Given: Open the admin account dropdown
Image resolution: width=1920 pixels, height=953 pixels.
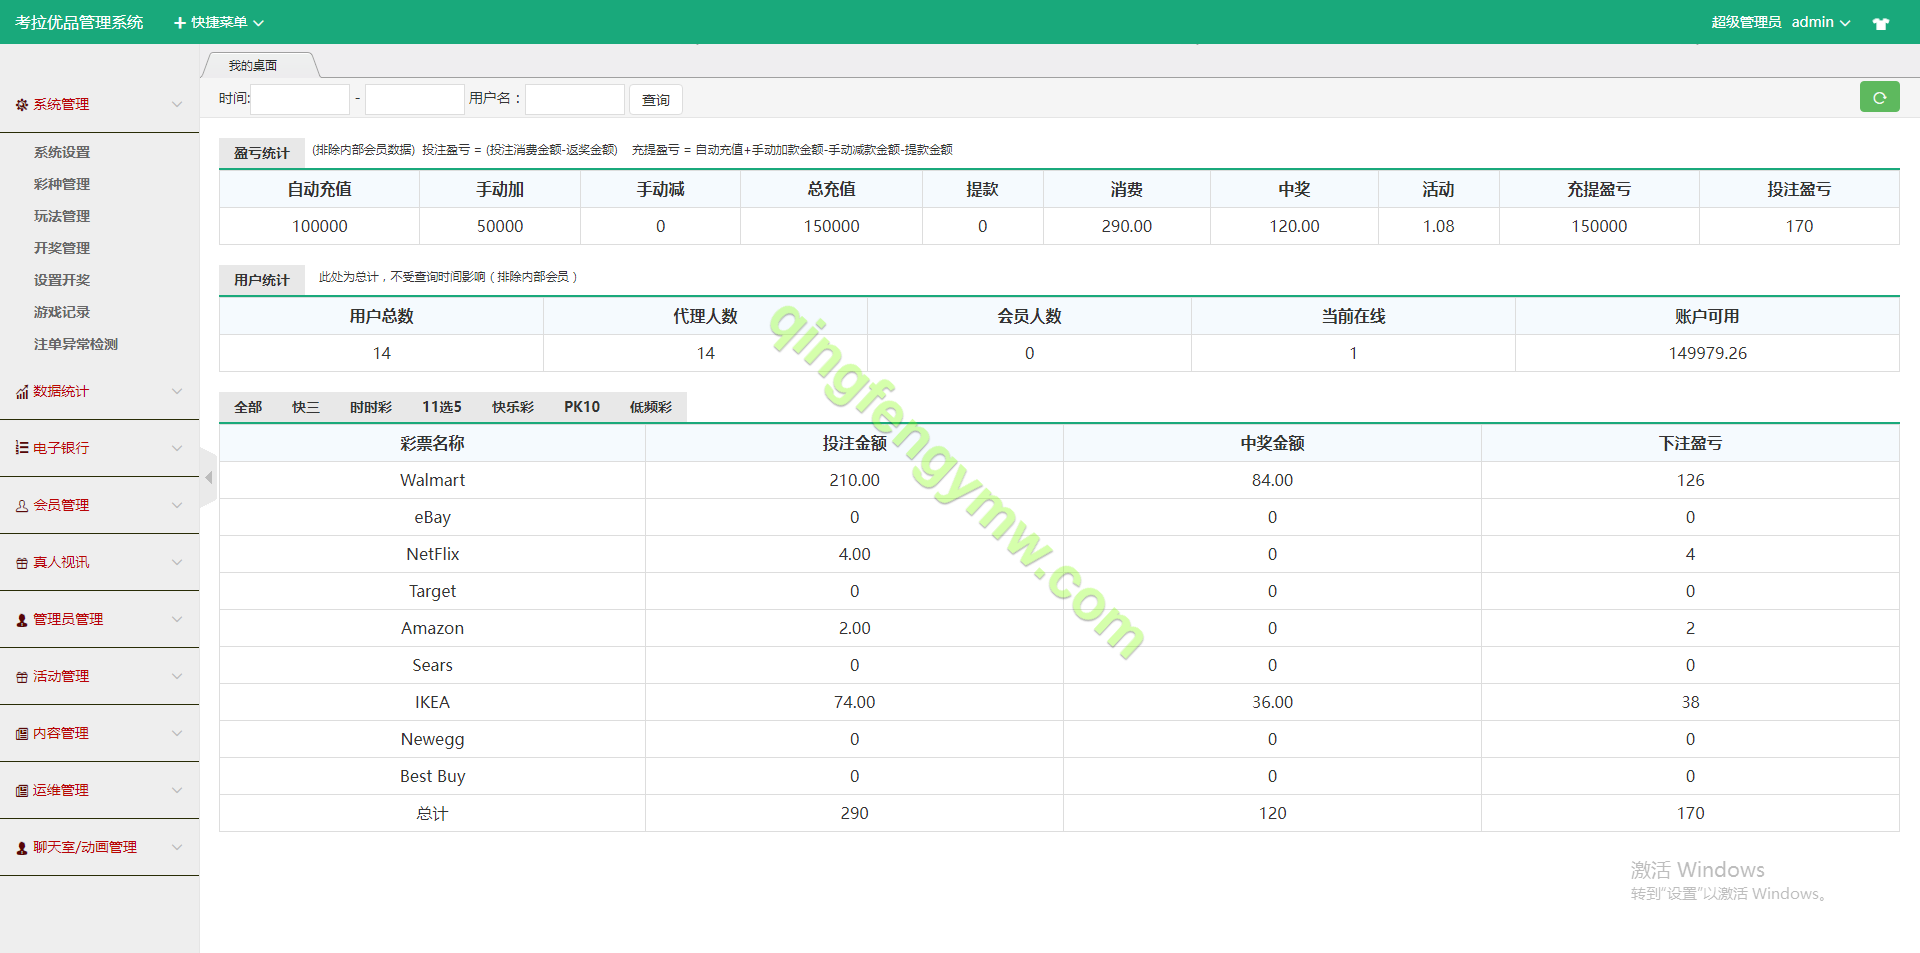Looking at the screenshot, I should 1820,22.
